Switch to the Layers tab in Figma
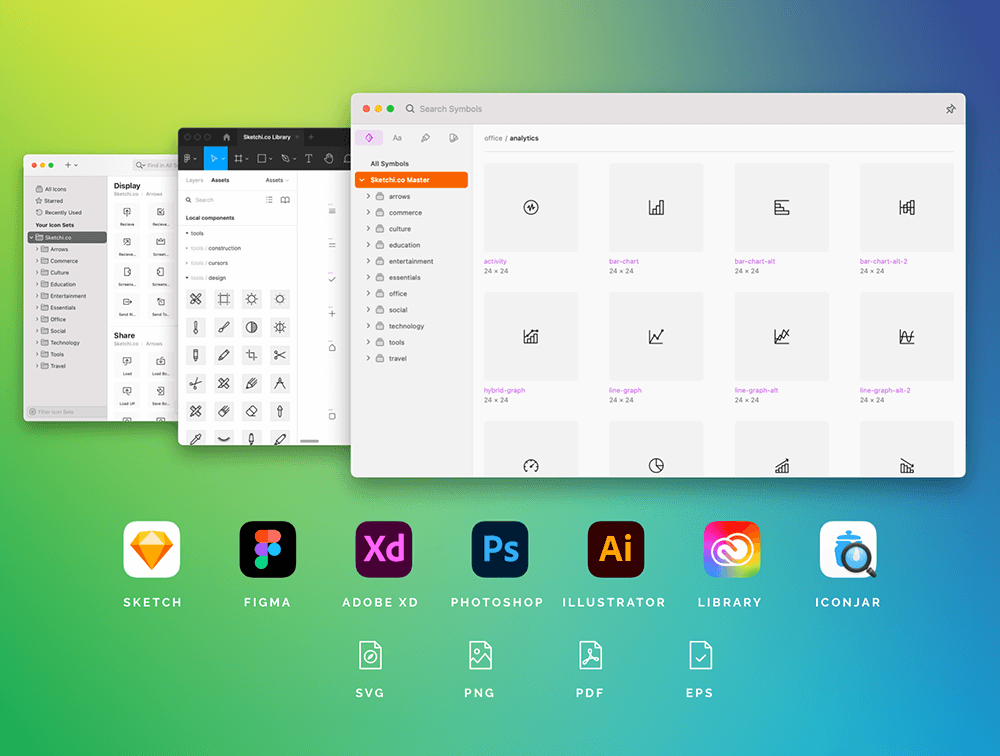This screenshot has height=756, width=1000. [x=194, y=181]
